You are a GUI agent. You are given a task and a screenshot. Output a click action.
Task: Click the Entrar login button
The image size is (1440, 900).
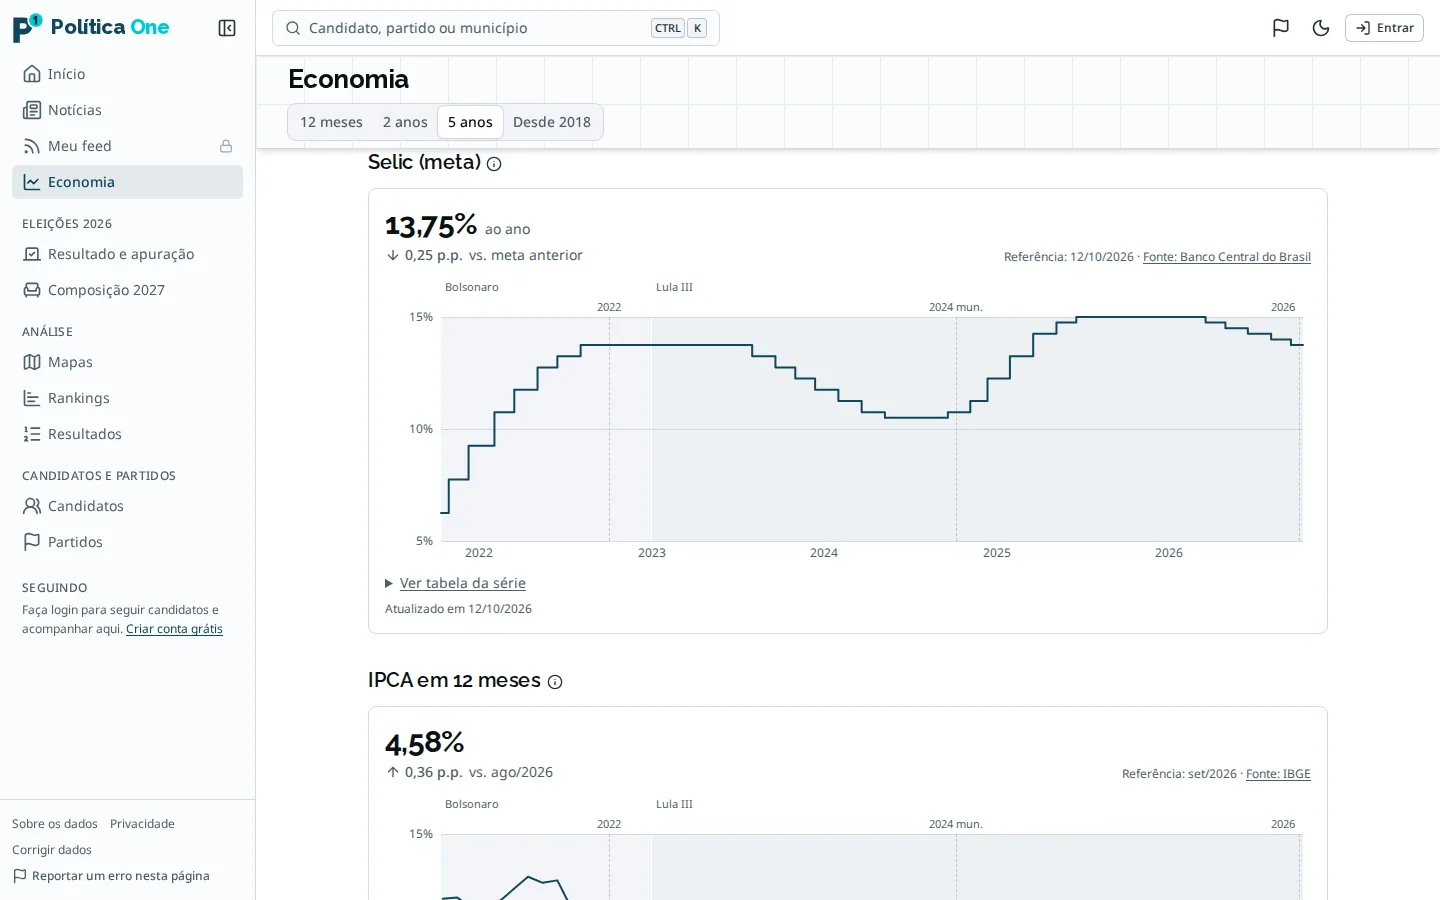tap(1384, 28)
